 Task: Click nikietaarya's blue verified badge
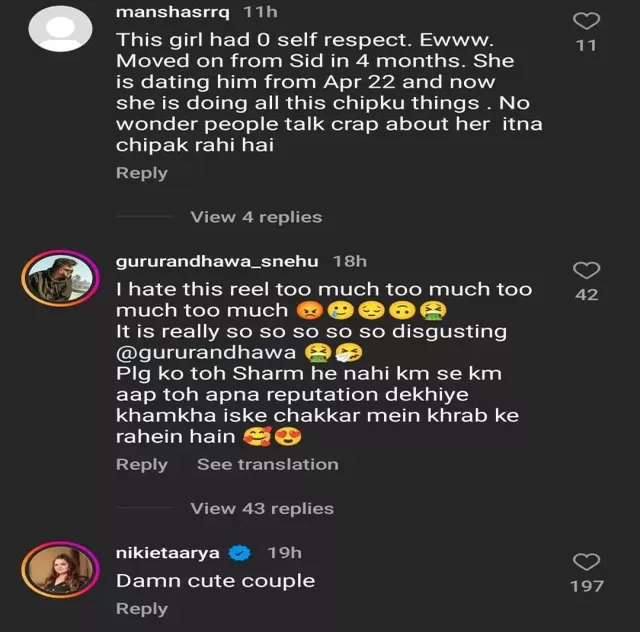[239, 553]
